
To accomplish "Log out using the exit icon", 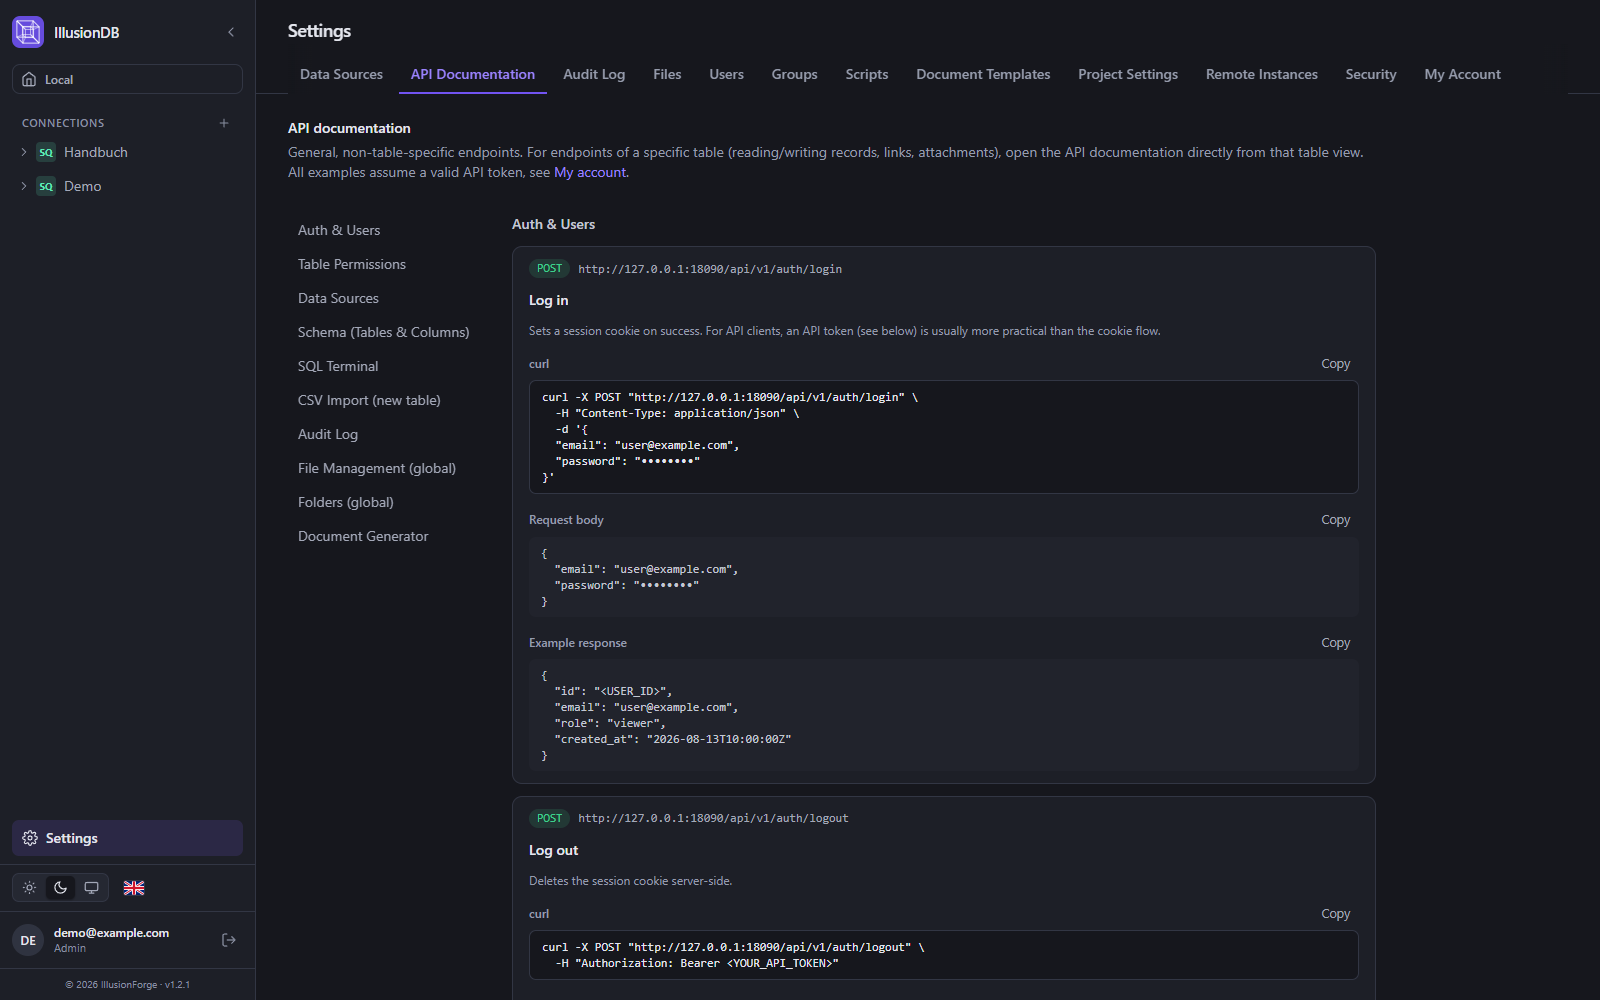I will tap(229, 940).
